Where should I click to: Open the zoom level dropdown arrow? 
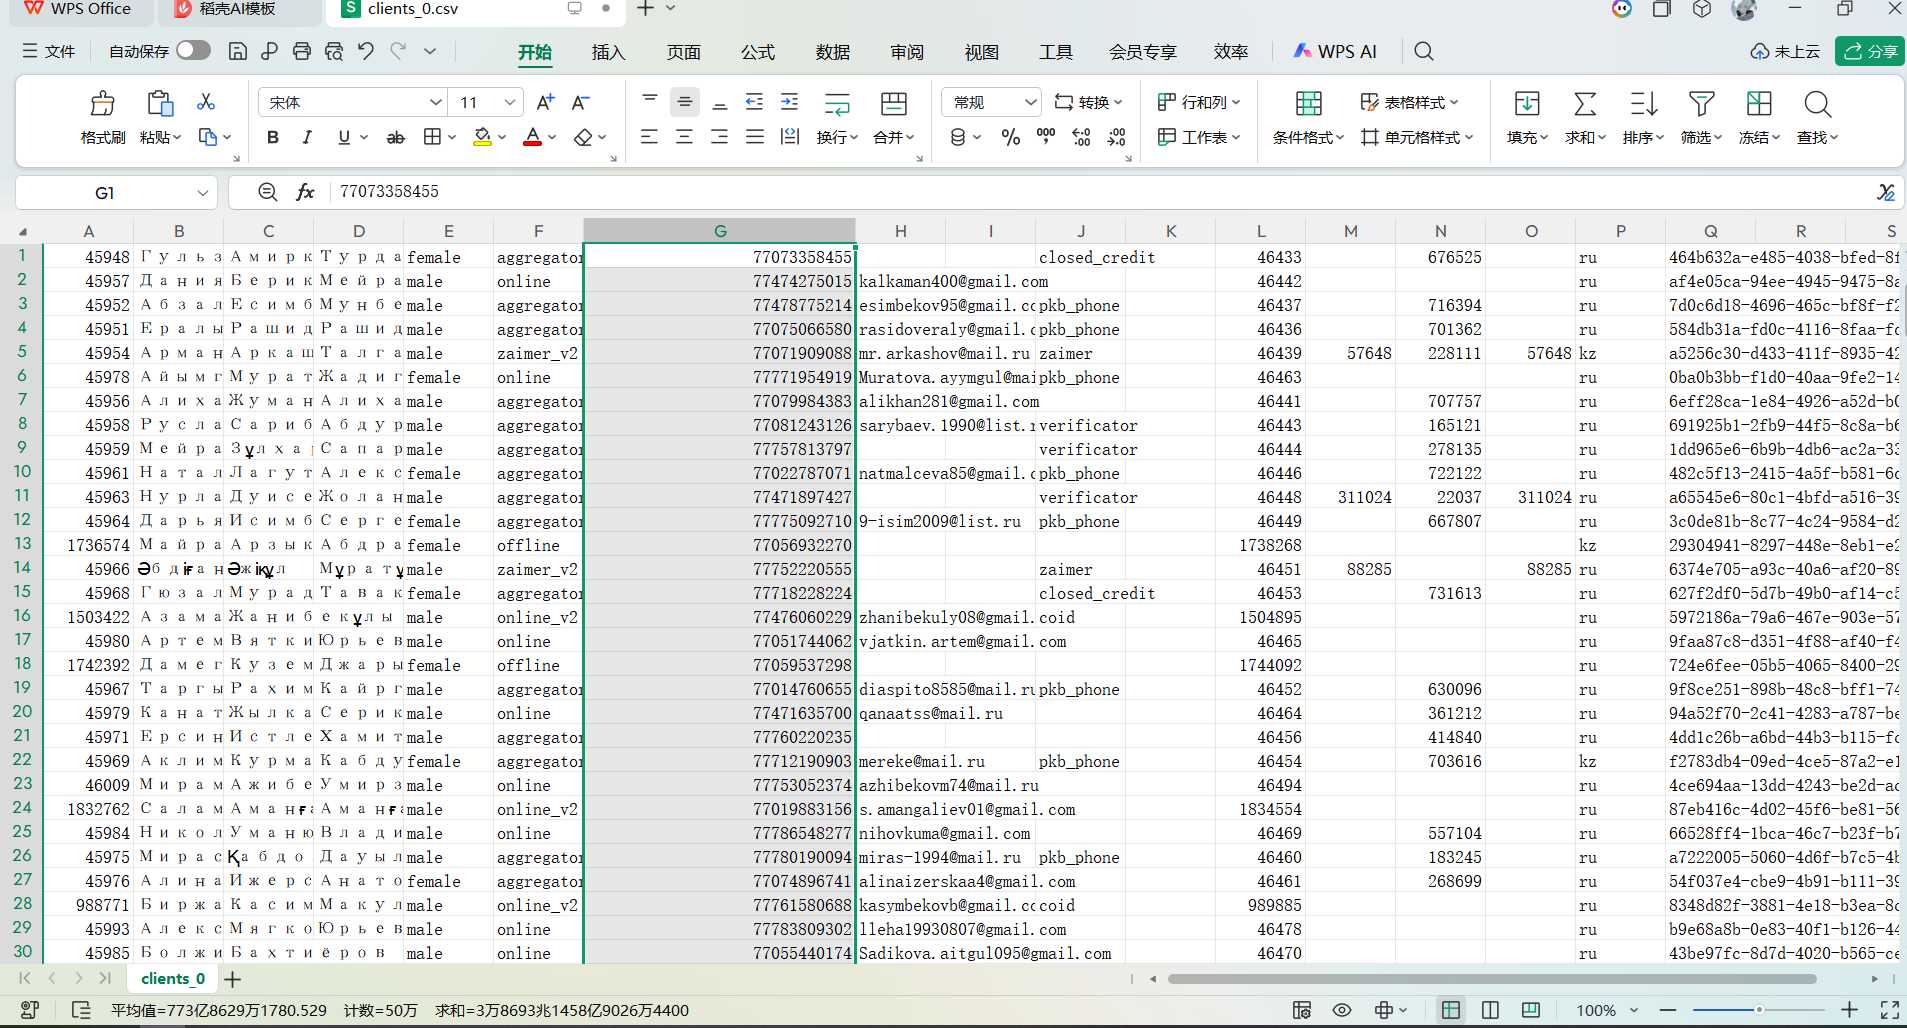[1633, 1010]
